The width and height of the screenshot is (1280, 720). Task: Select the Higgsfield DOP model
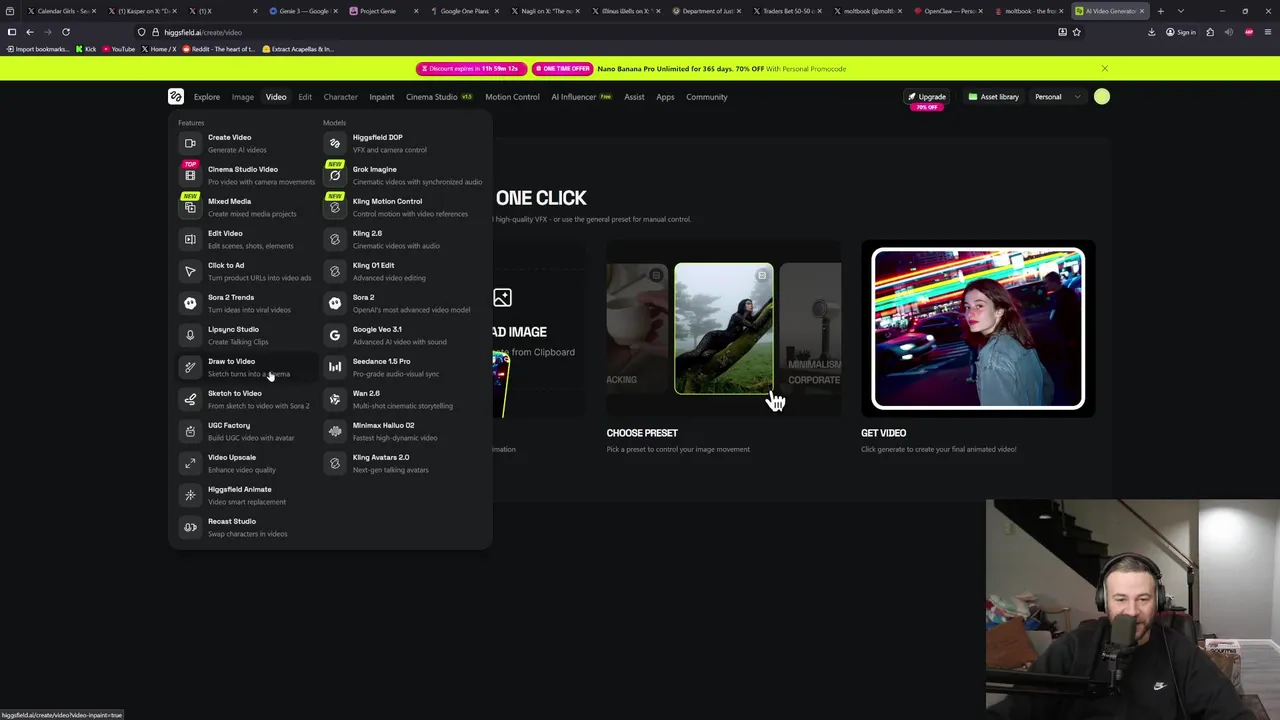click(x=403, y=143)
